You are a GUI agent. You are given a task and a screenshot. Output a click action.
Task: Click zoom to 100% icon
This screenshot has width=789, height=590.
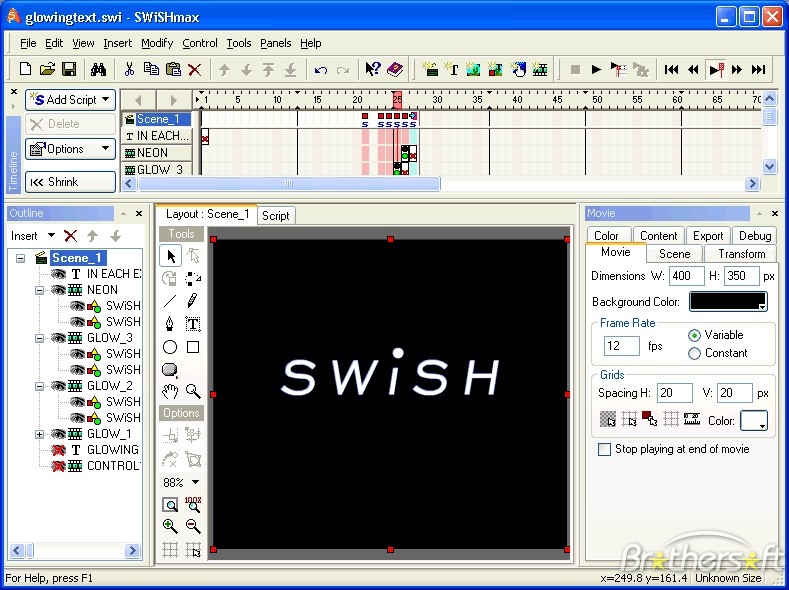[x=193, y=504]
